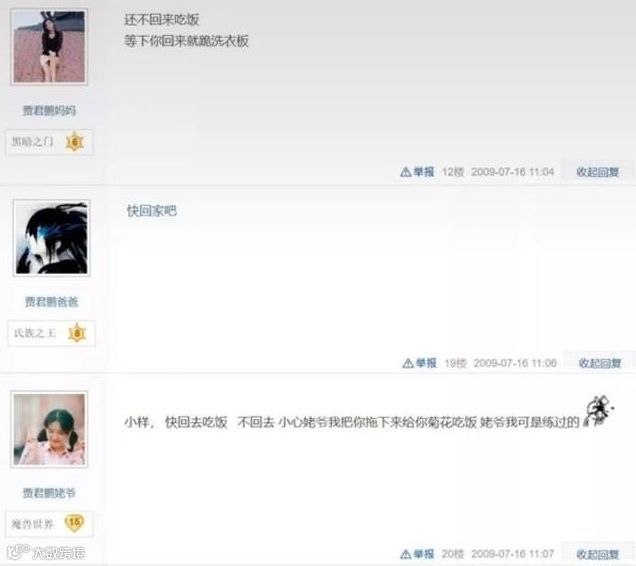Click the level 8 badge of 贾君鹏爸爸

[x=77, y=333]
